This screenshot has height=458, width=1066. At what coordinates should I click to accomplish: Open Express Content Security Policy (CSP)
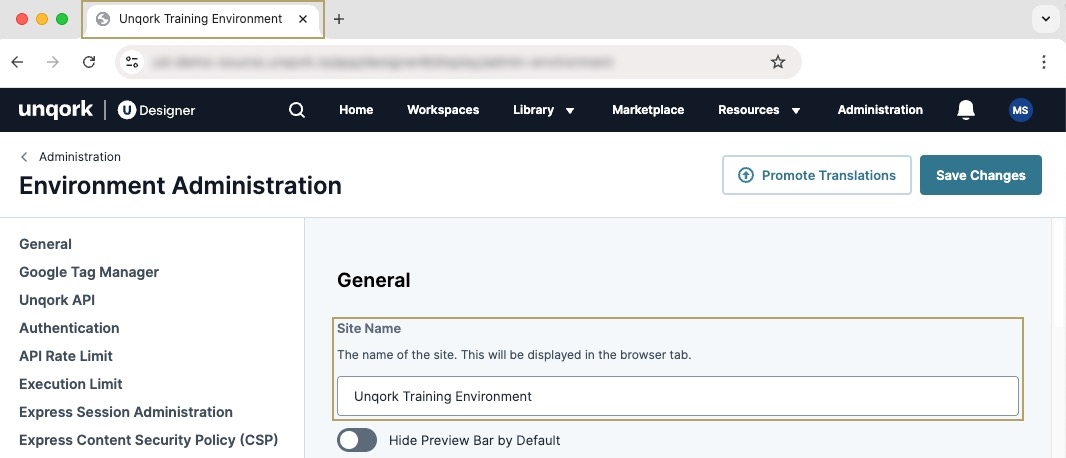pos(149,440)
